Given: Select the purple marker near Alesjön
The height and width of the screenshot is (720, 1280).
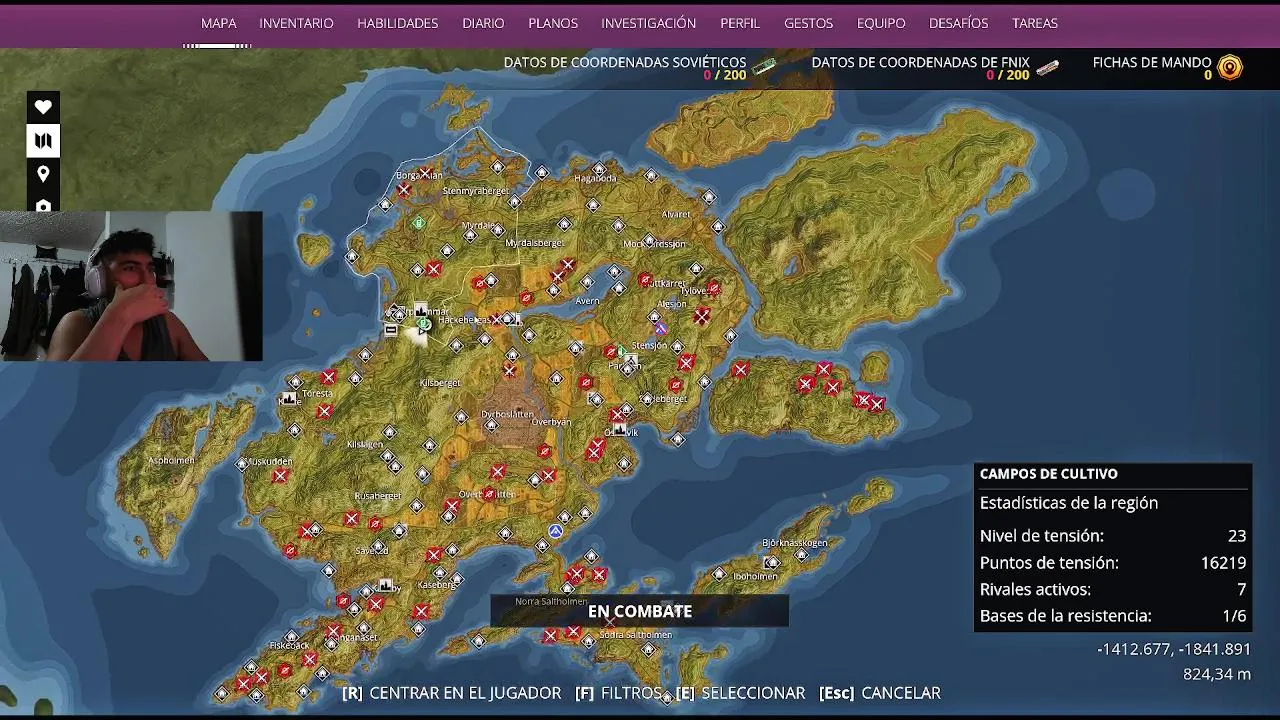Looking at the screenshot, I should coord(660,327).
